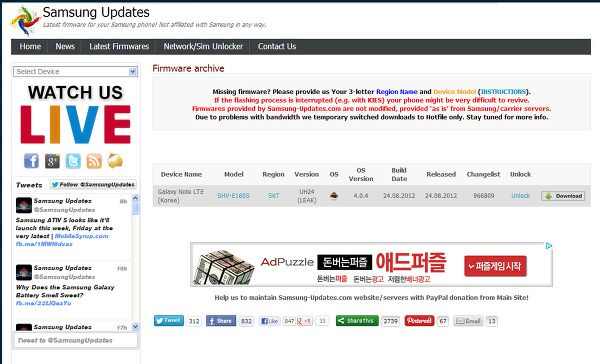Click the Android OS icon in firmware row
Screen dimensions: 600x364
tap(334, 196)
